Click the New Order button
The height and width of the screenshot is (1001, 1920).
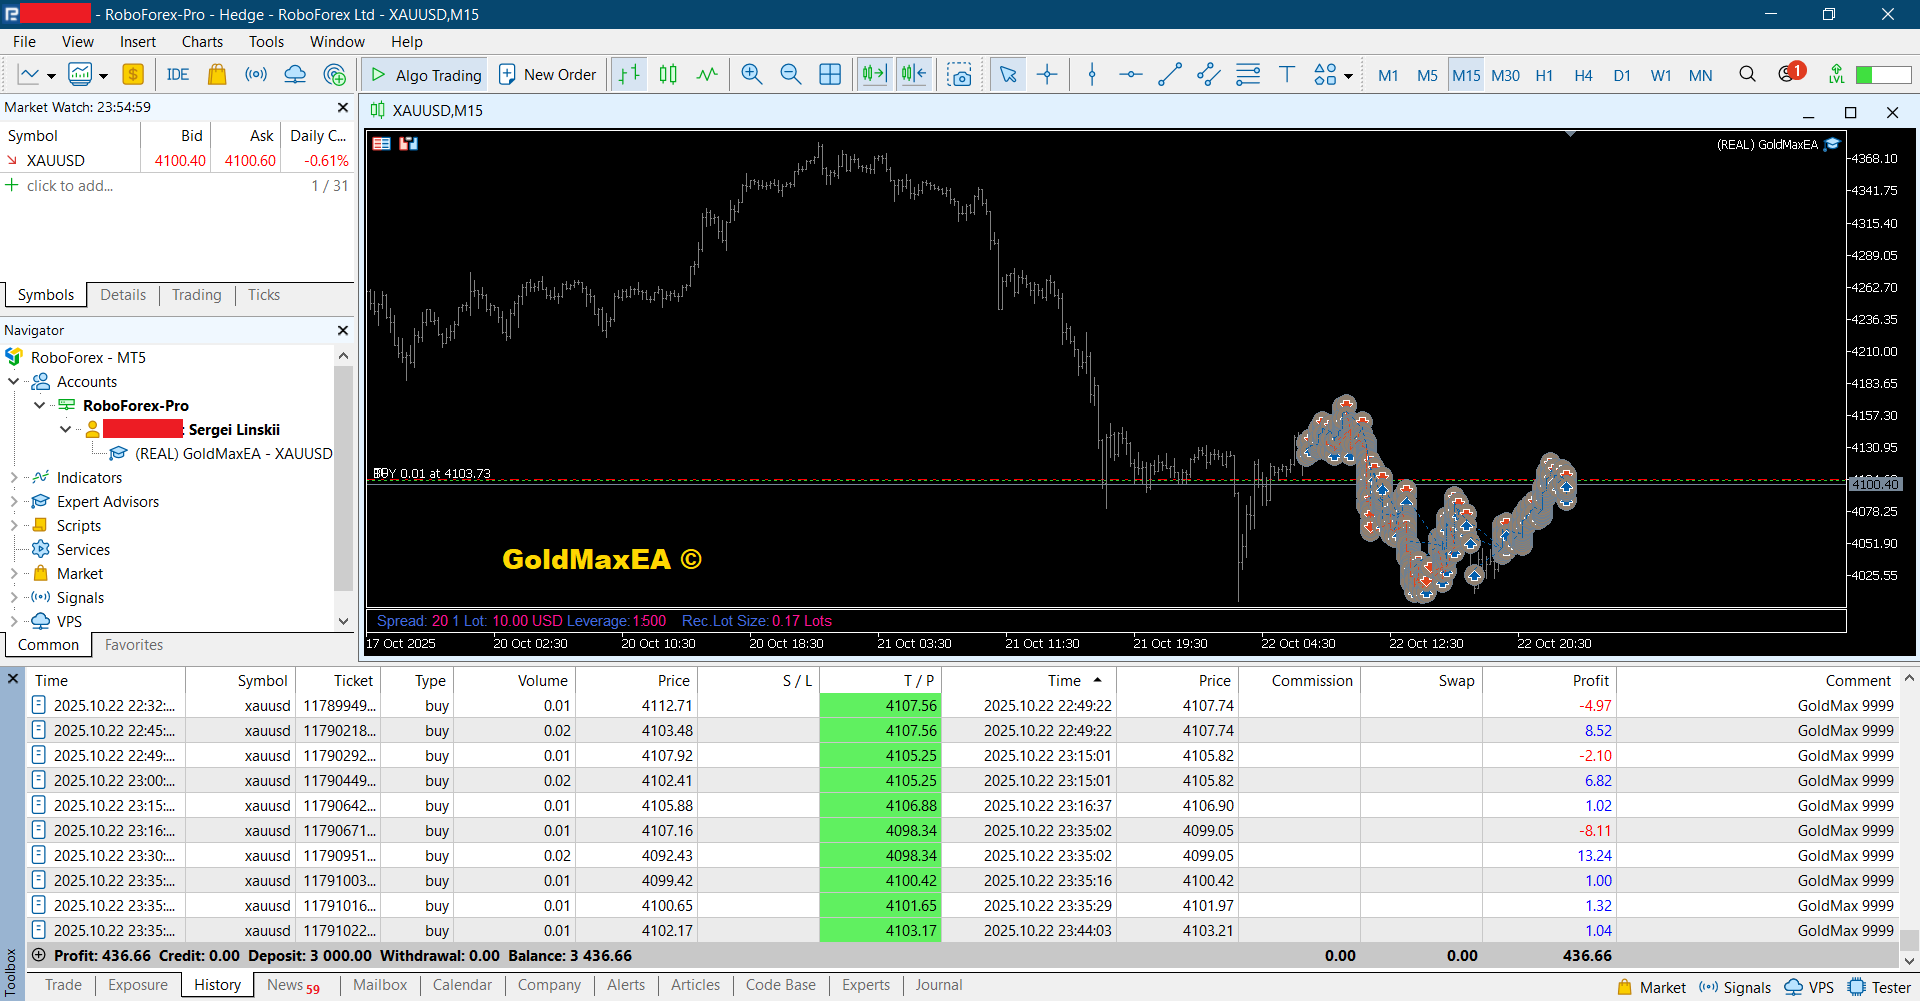click(548, 75)
